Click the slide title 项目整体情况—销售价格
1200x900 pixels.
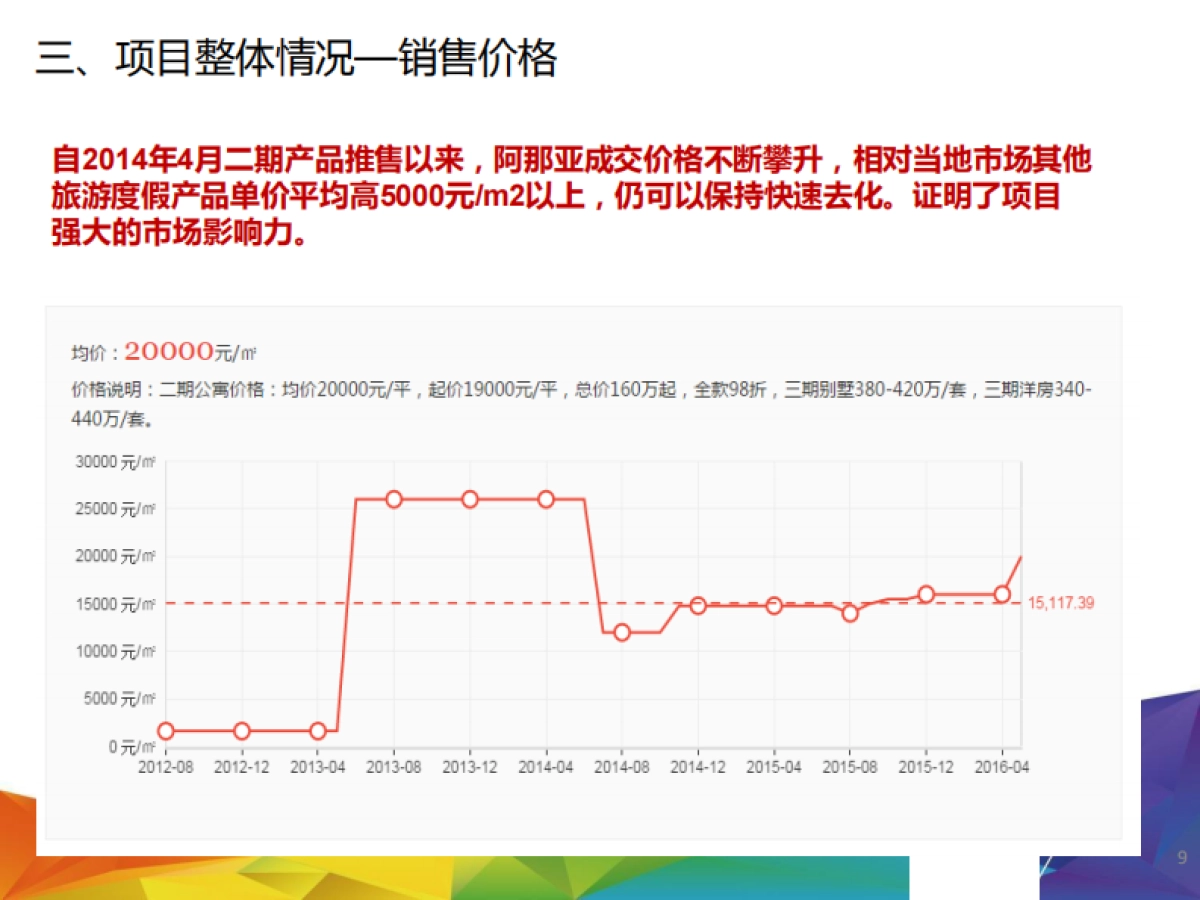click(295, 58)
